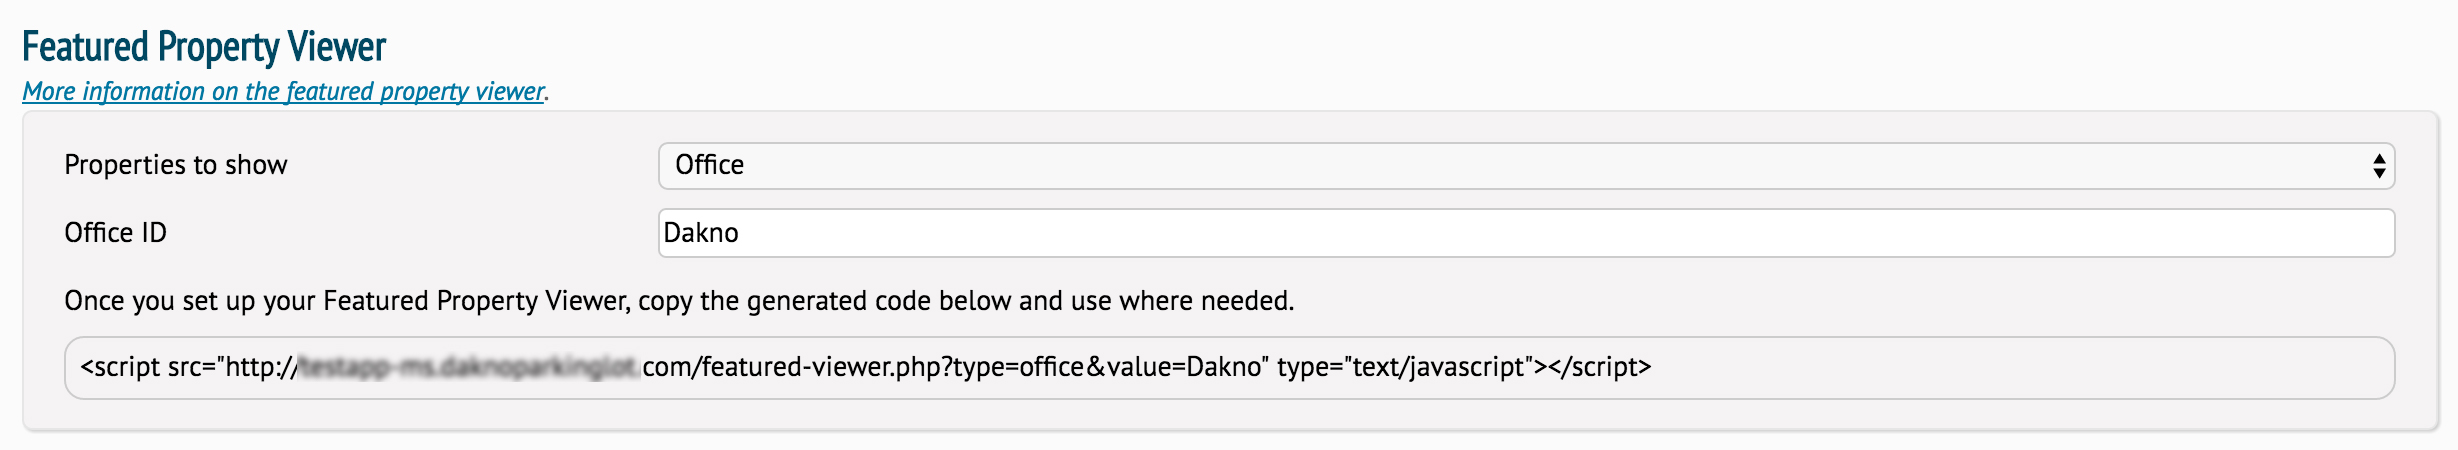Open the Properties to show dropdown
Screen dimensions: 2458x450
(1526, 165)
